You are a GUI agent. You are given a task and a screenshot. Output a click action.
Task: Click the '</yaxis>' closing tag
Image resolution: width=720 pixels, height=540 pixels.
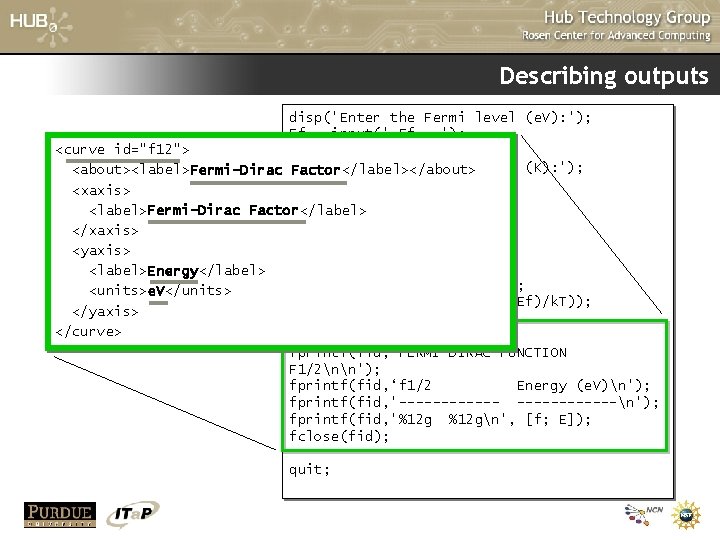pos(106,312)
